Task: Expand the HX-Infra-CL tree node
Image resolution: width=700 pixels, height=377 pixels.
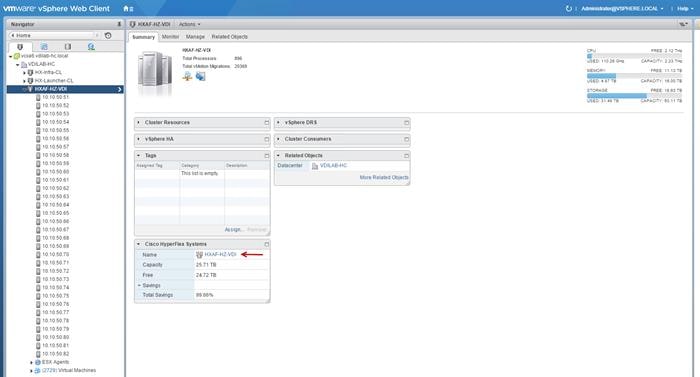Action: tap(25, 73)
